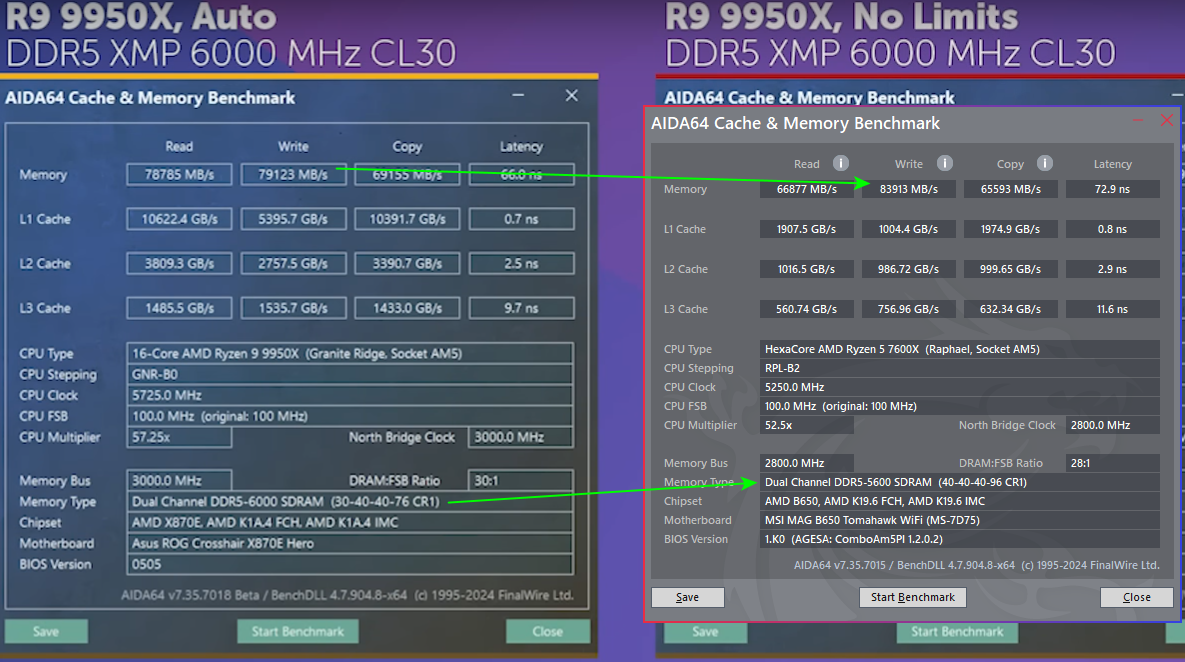Select L2 latency value 2.5 ns
The width and height of the screenshot is (1185, 662).
point(521,264)
